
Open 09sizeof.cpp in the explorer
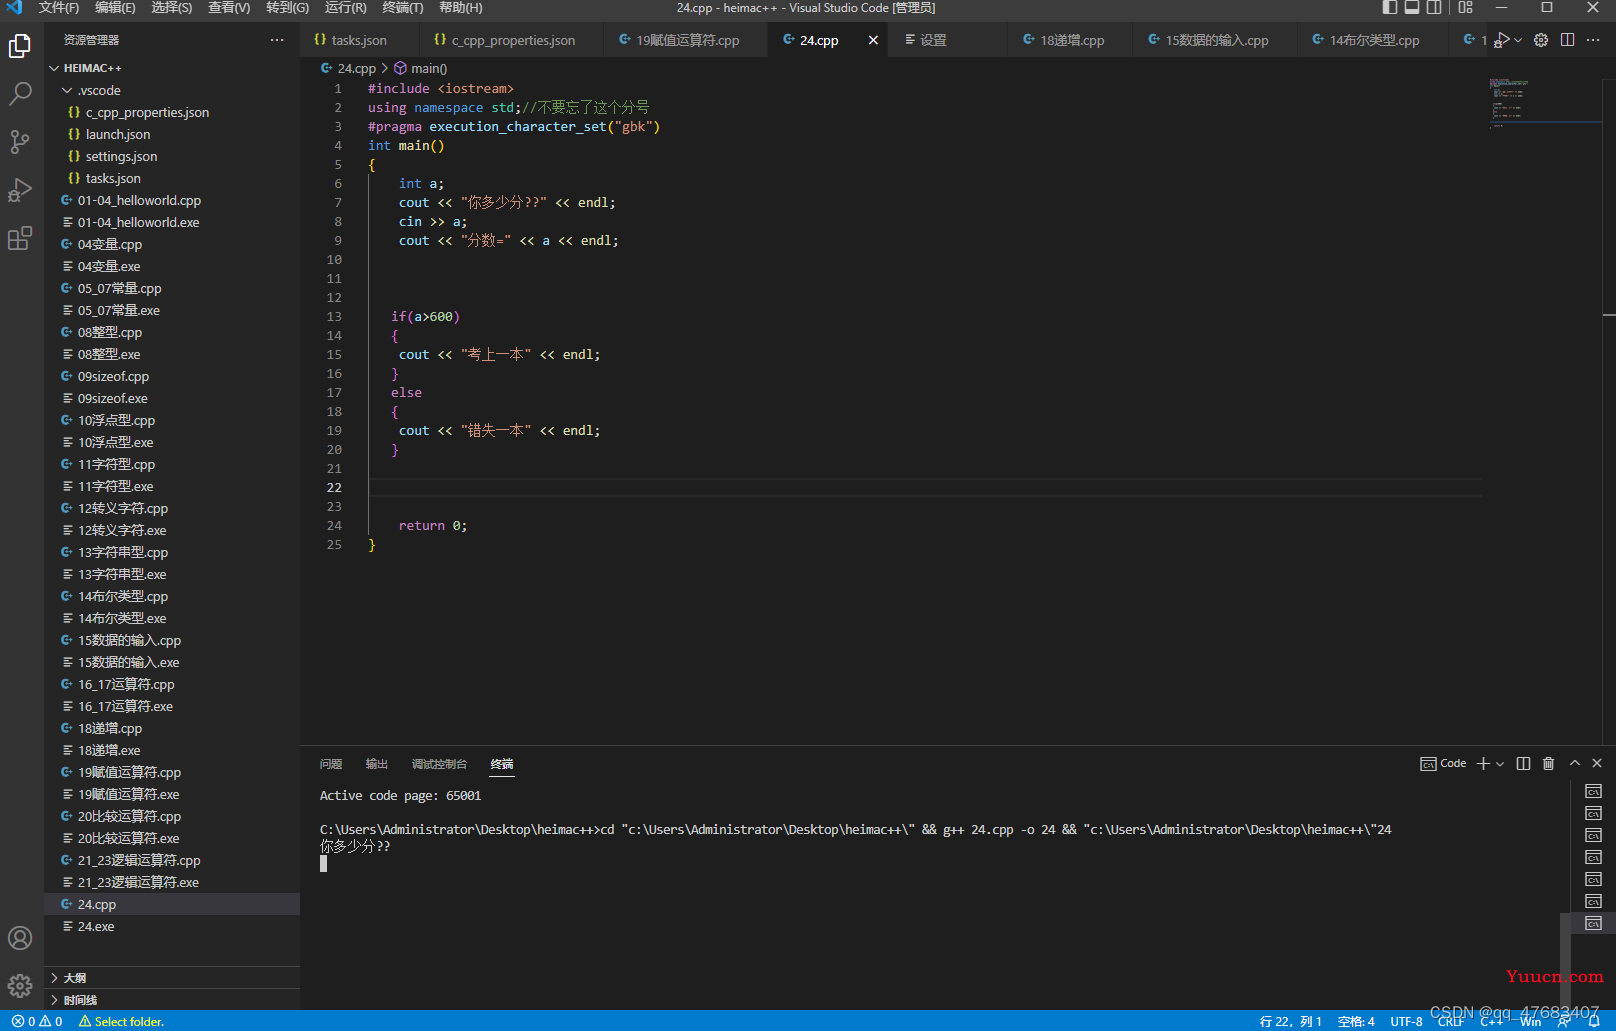coord(113,376)
